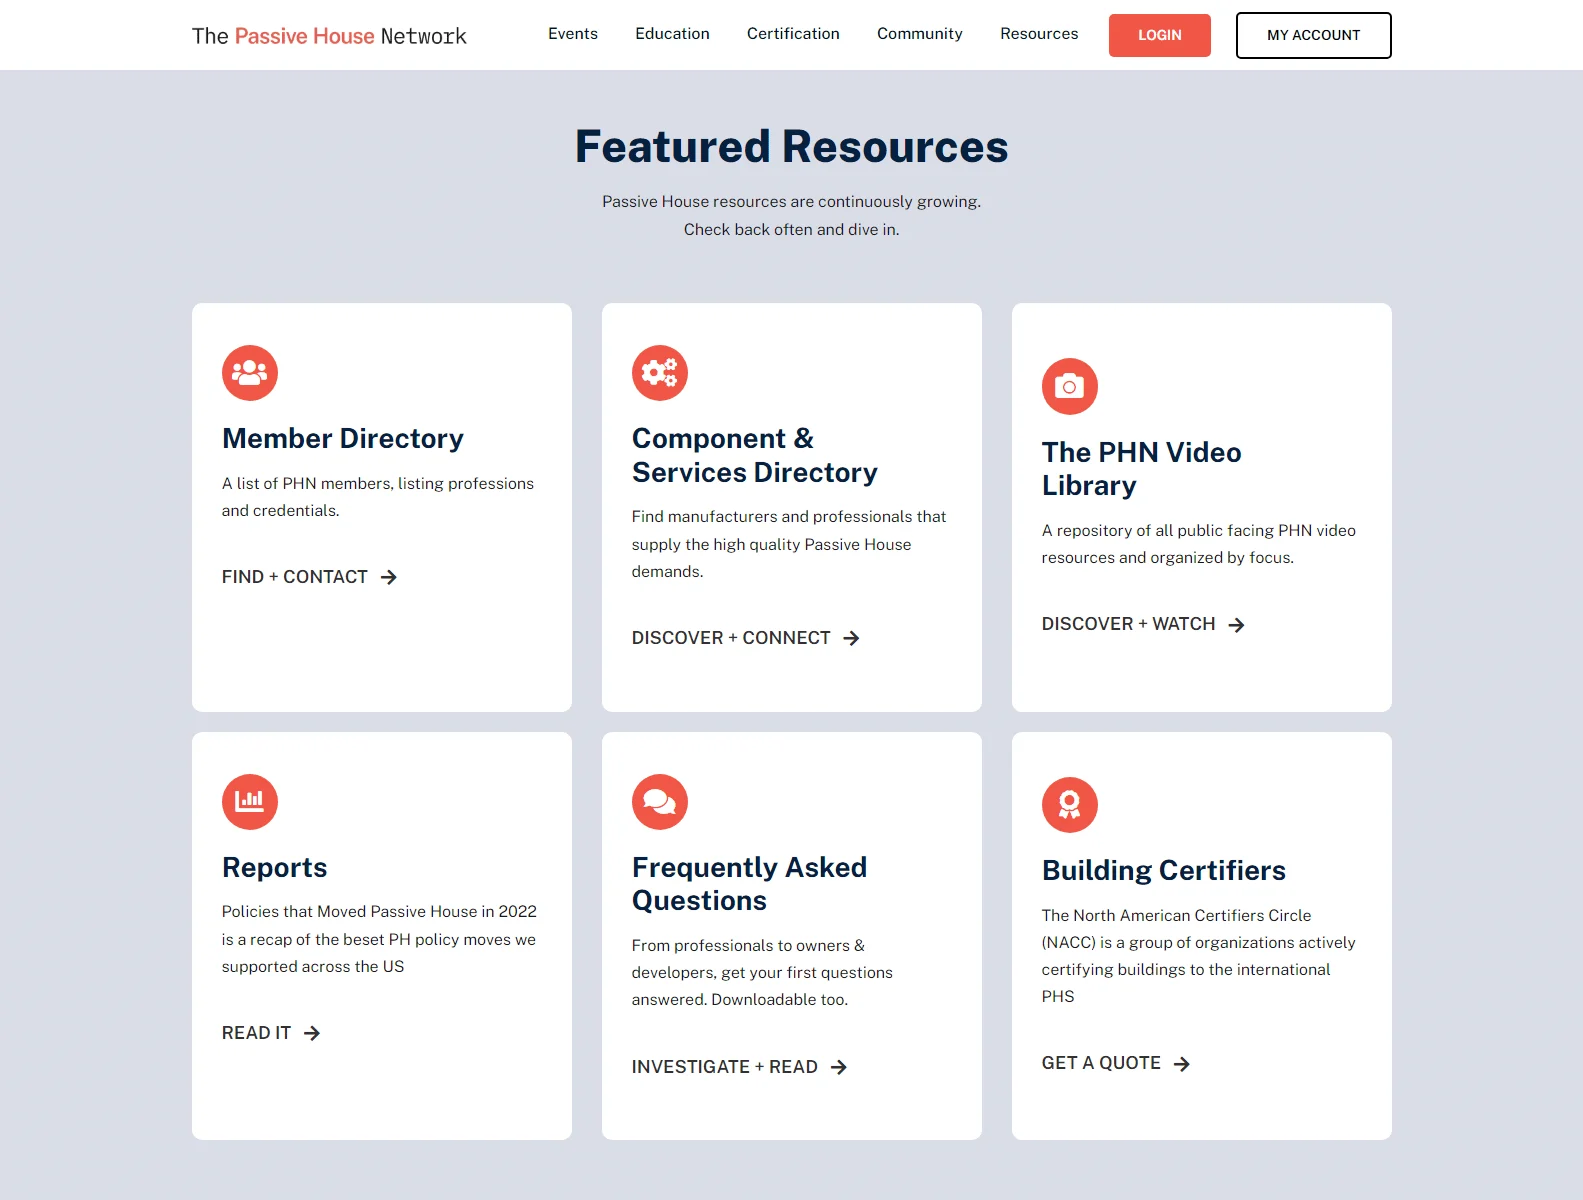Click the Member Directory people icon
This screenshot has width=1583, height=1200.
[x=250, y=373]
